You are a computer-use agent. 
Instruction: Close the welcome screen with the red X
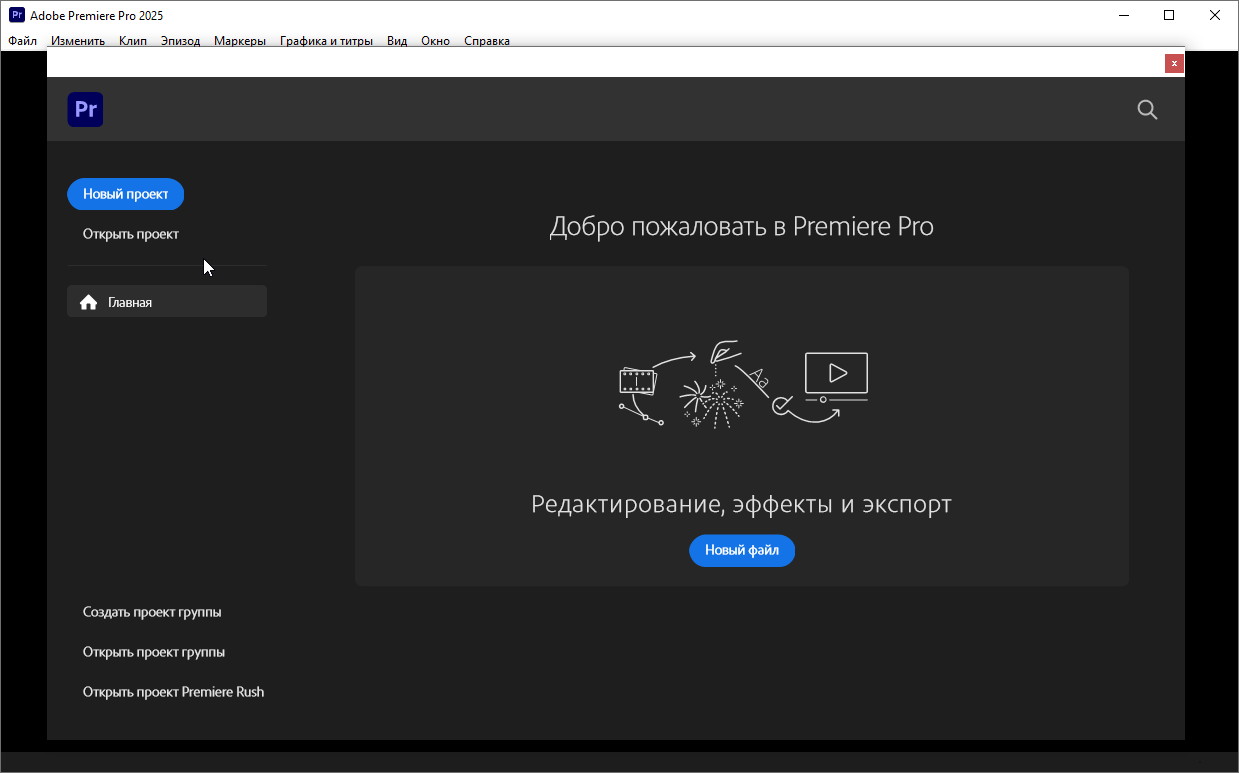[1174, 63]
